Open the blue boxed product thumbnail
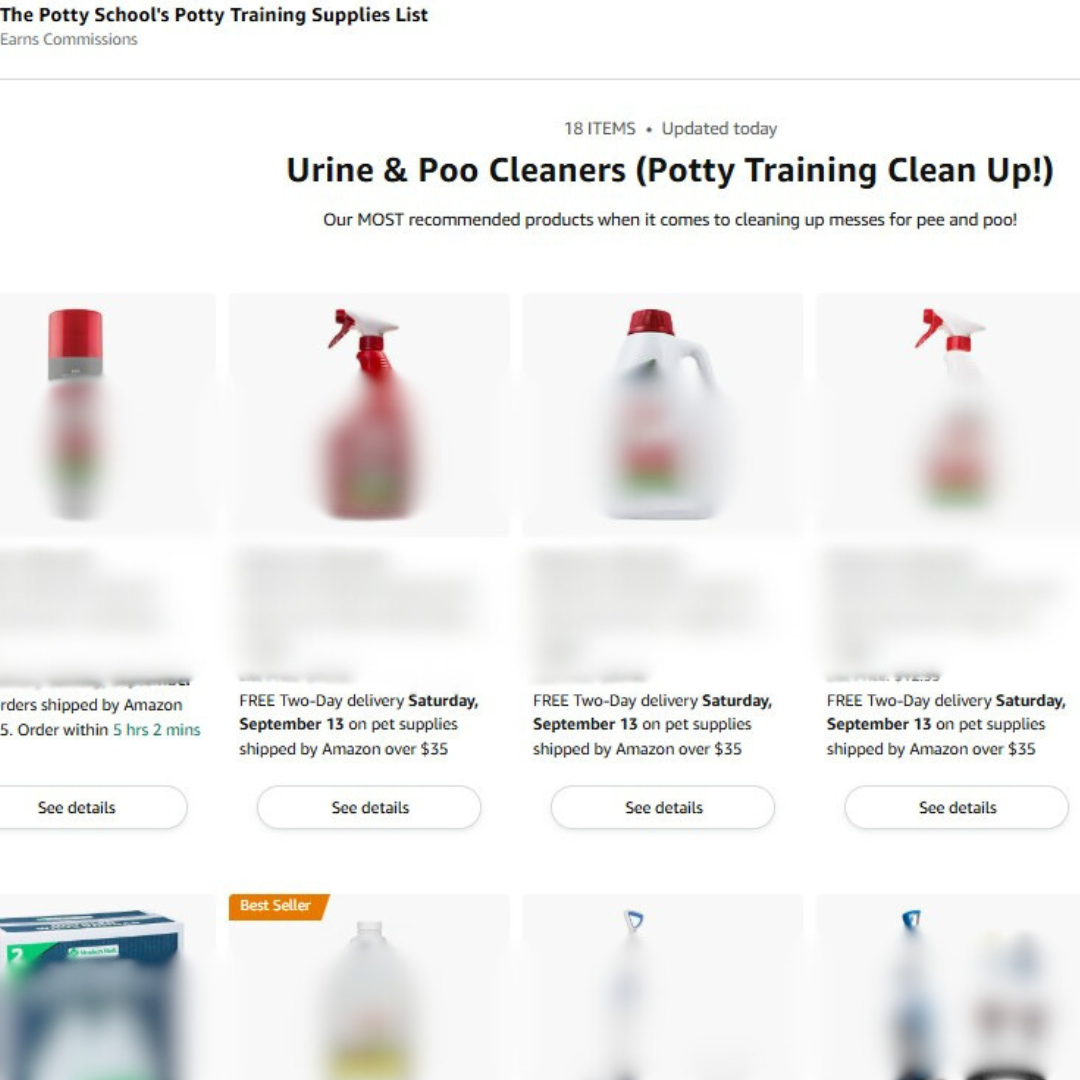 tap(107, 987)
